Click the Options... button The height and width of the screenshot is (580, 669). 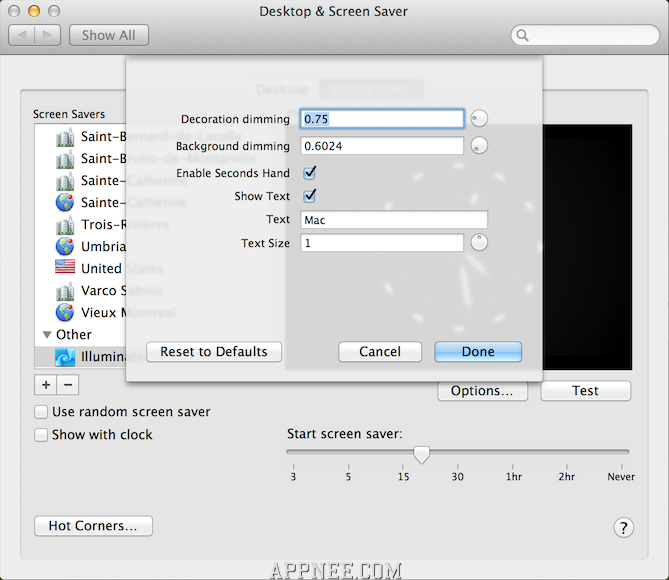[x=482, y=391]
